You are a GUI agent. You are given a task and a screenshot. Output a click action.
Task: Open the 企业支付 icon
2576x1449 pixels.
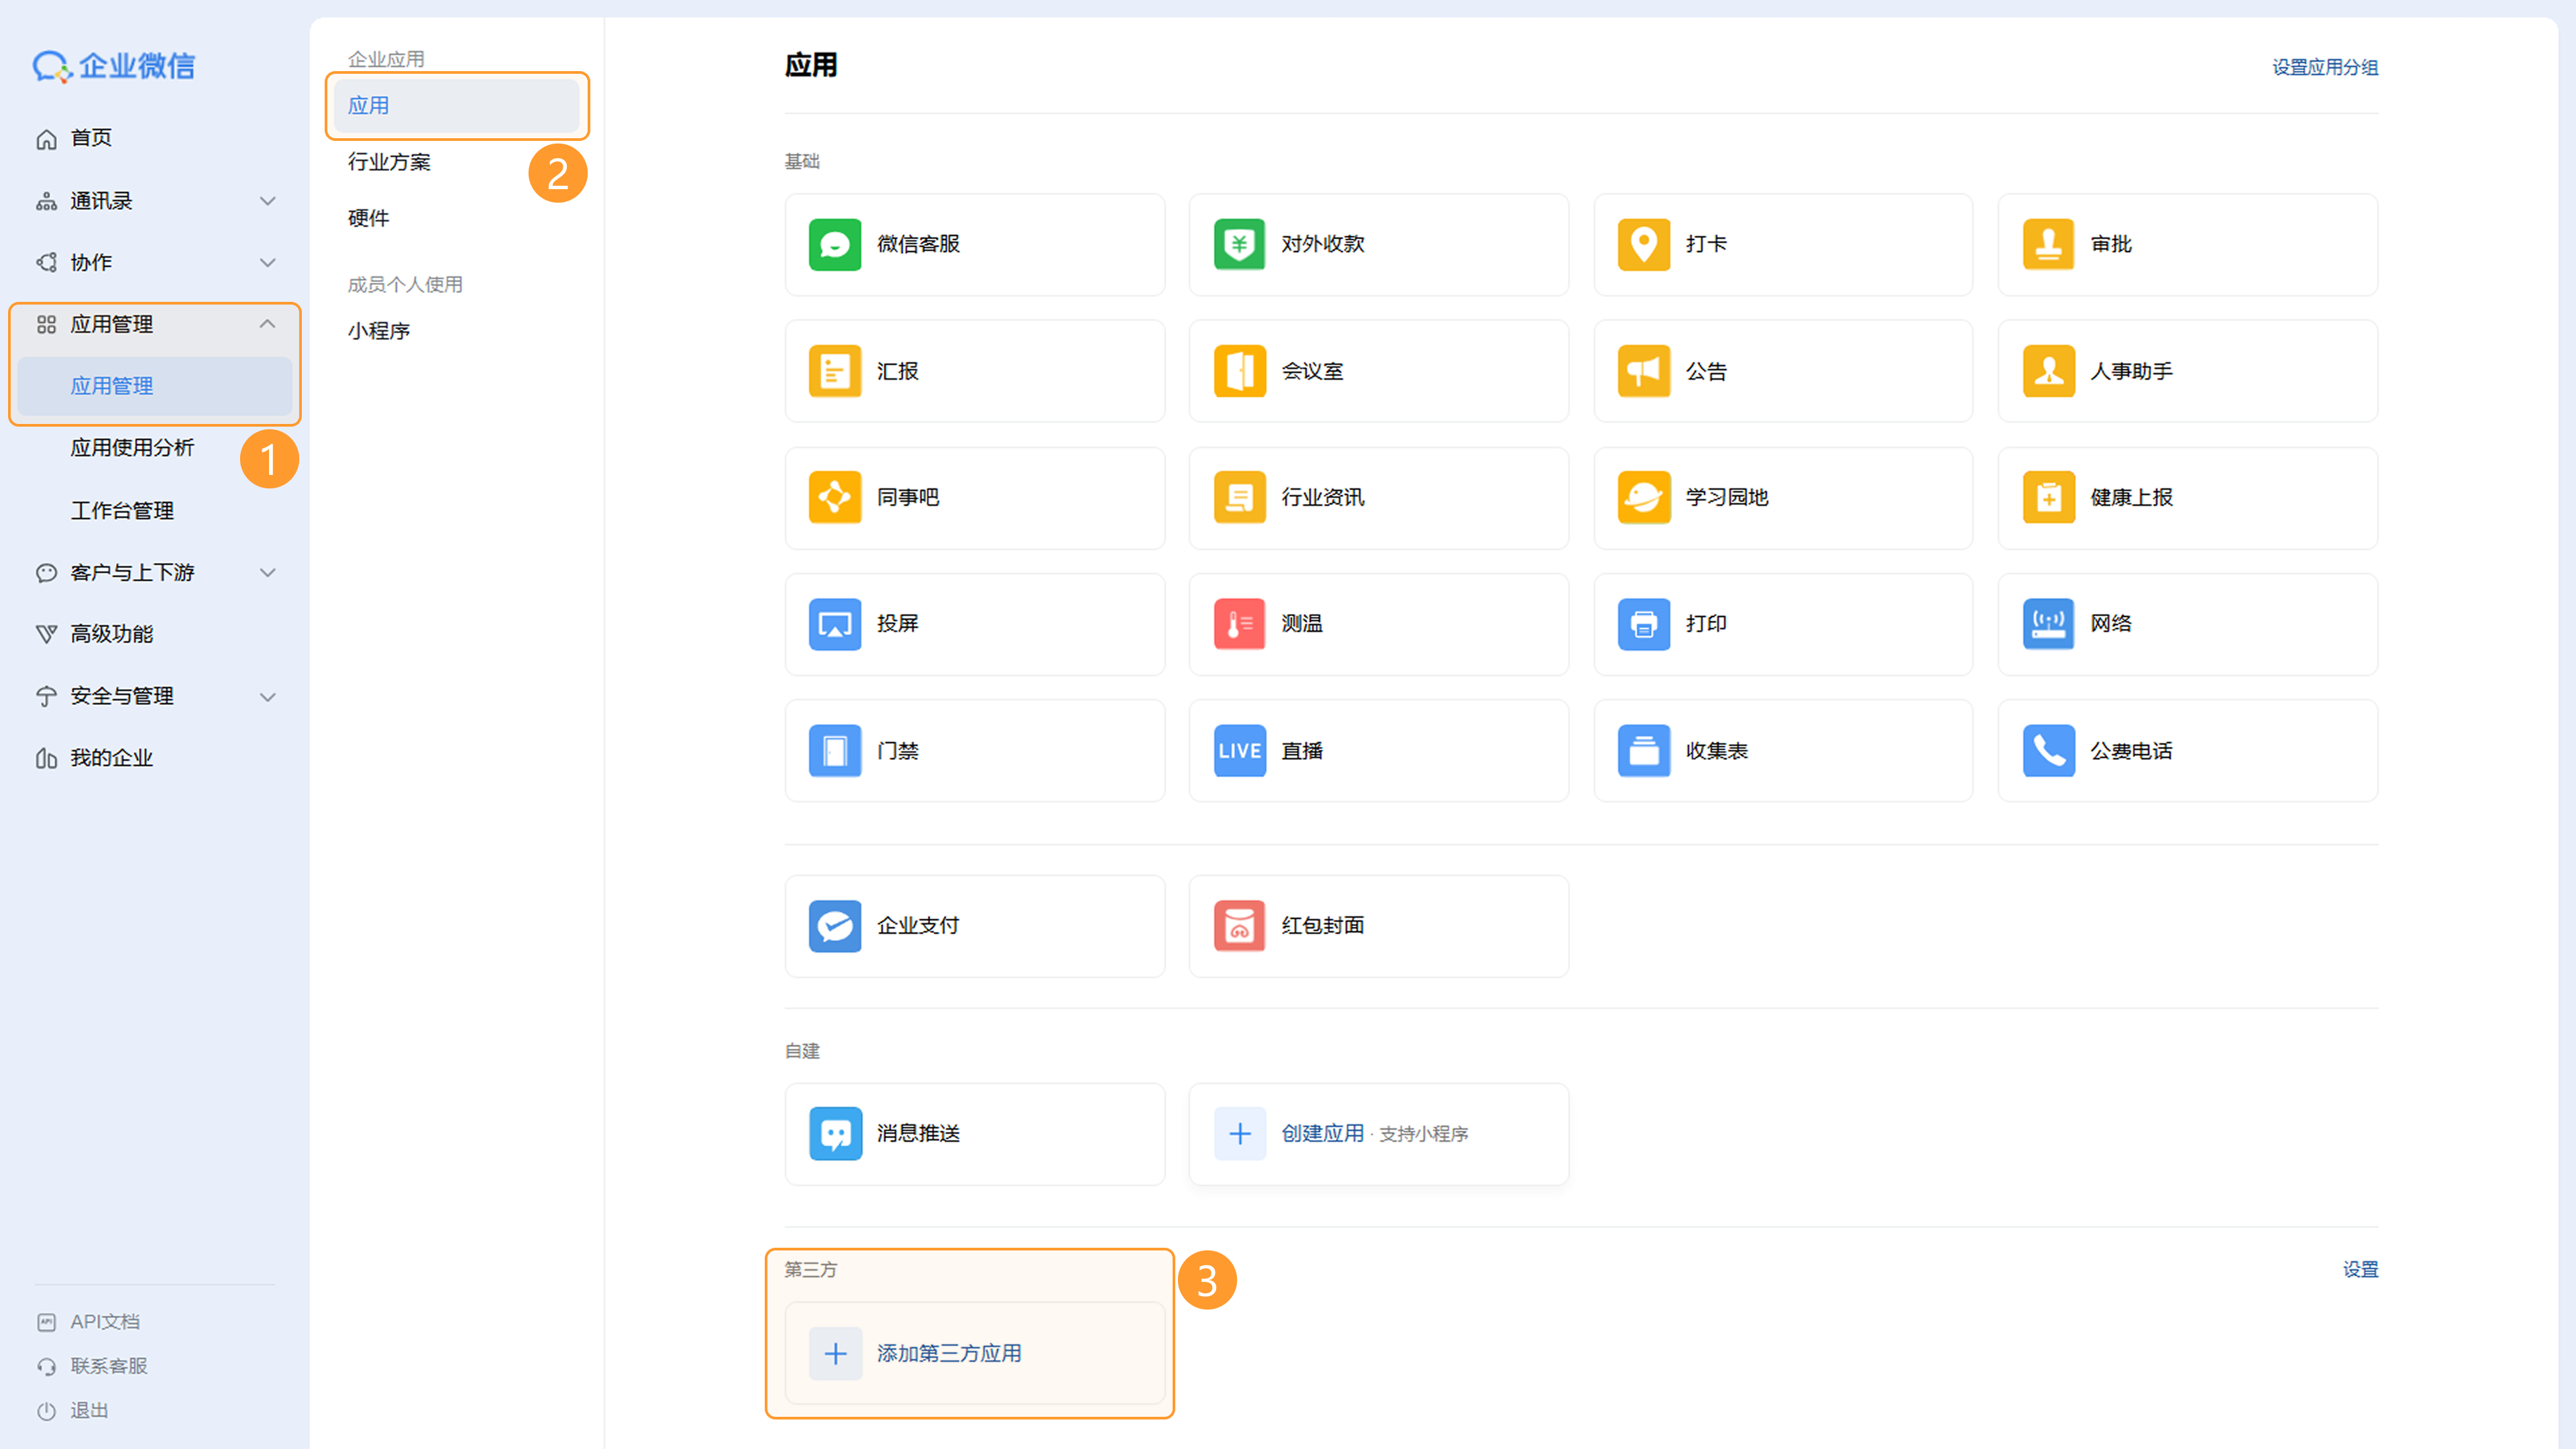835,926
